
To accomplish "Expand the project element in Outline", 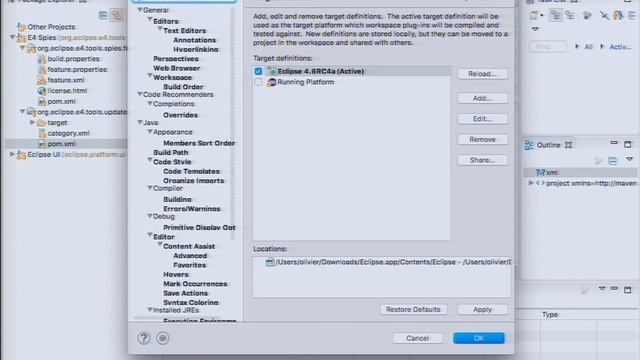I will (530, 183).
